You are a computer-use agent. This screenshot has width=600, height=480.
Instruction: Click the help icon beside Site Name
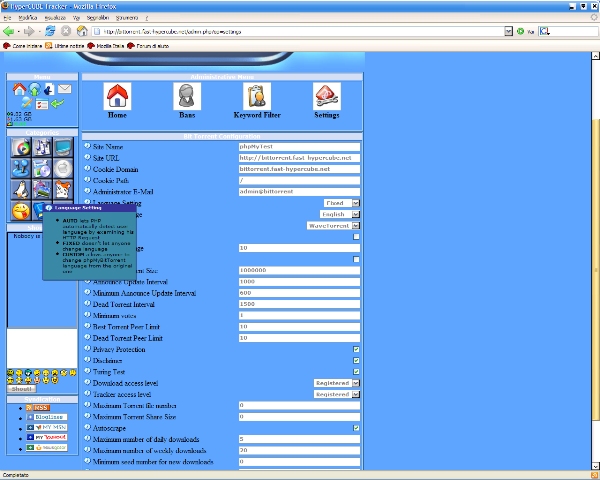coord(87,146)
